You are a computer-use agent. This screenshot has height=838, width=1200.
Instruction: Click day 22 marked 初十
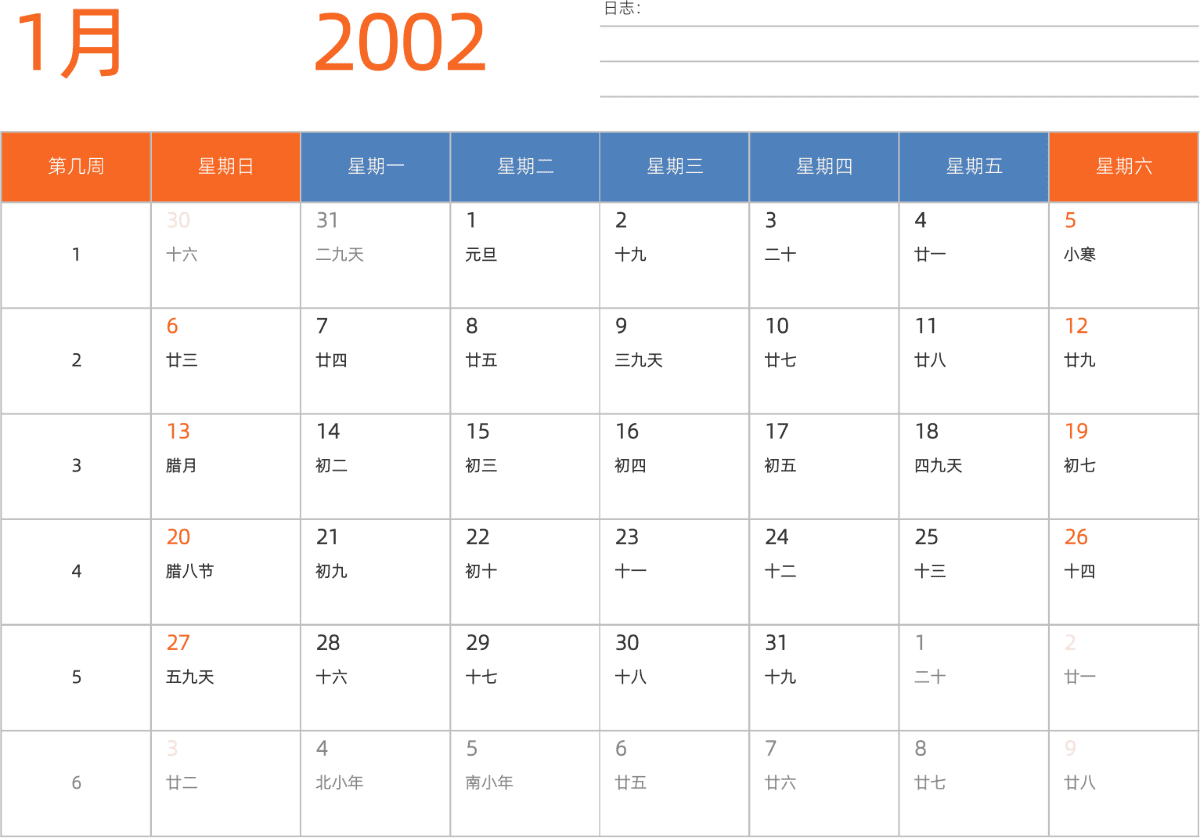coord(525,572)
